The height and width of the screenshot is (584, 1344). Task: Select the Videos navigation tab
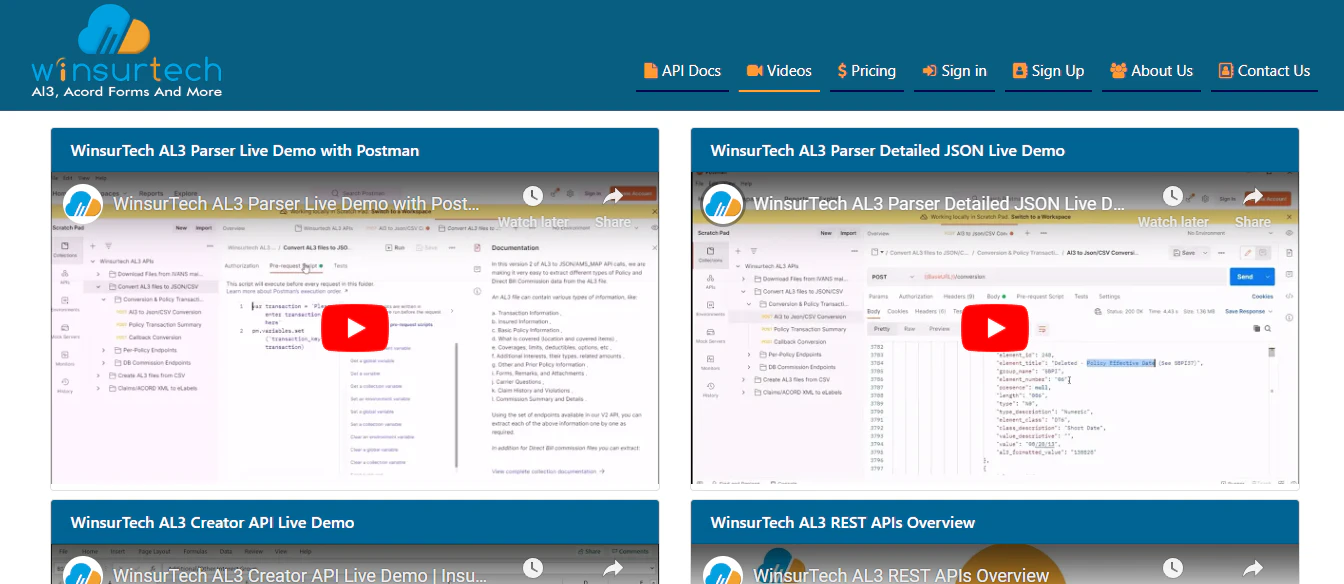tap(779, 71)
